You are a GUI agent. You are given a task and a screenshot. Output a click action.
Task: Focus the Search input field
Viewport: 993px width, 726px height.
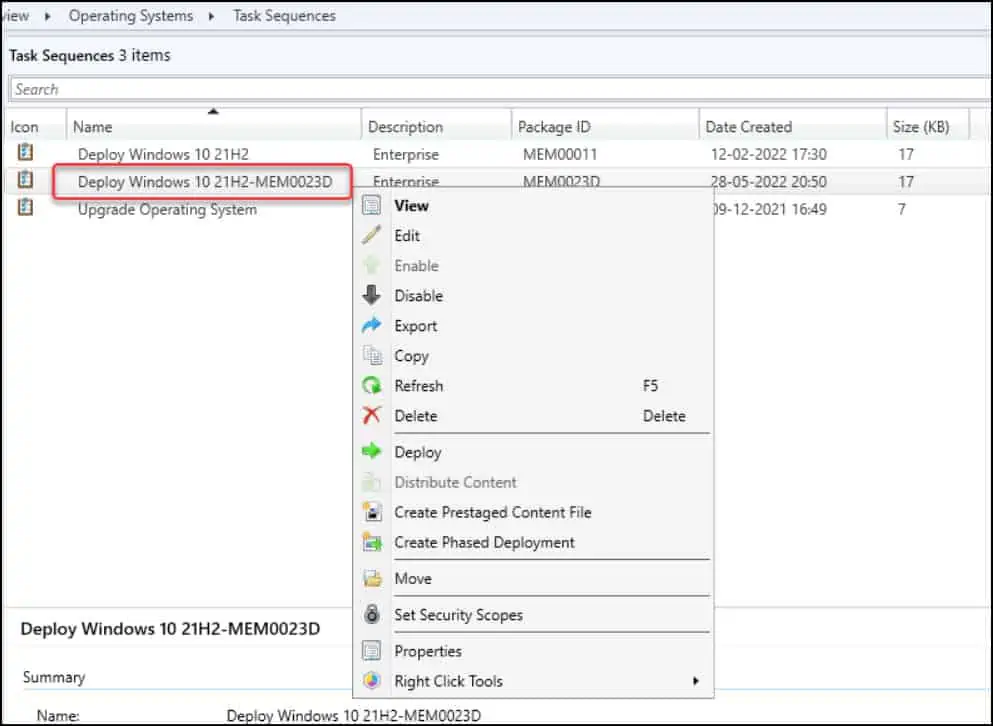(500, 89)
